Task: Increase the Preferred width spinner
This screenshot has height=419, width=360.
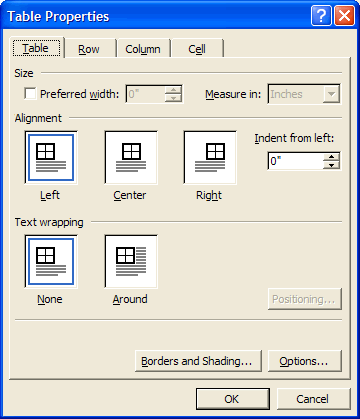Action: click(173, 90)
